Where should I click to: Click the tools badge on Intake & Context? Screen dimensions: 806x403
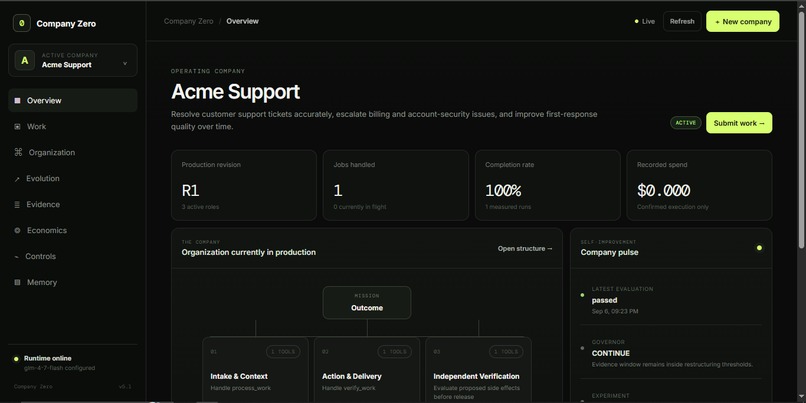click(x=283, y=352)
